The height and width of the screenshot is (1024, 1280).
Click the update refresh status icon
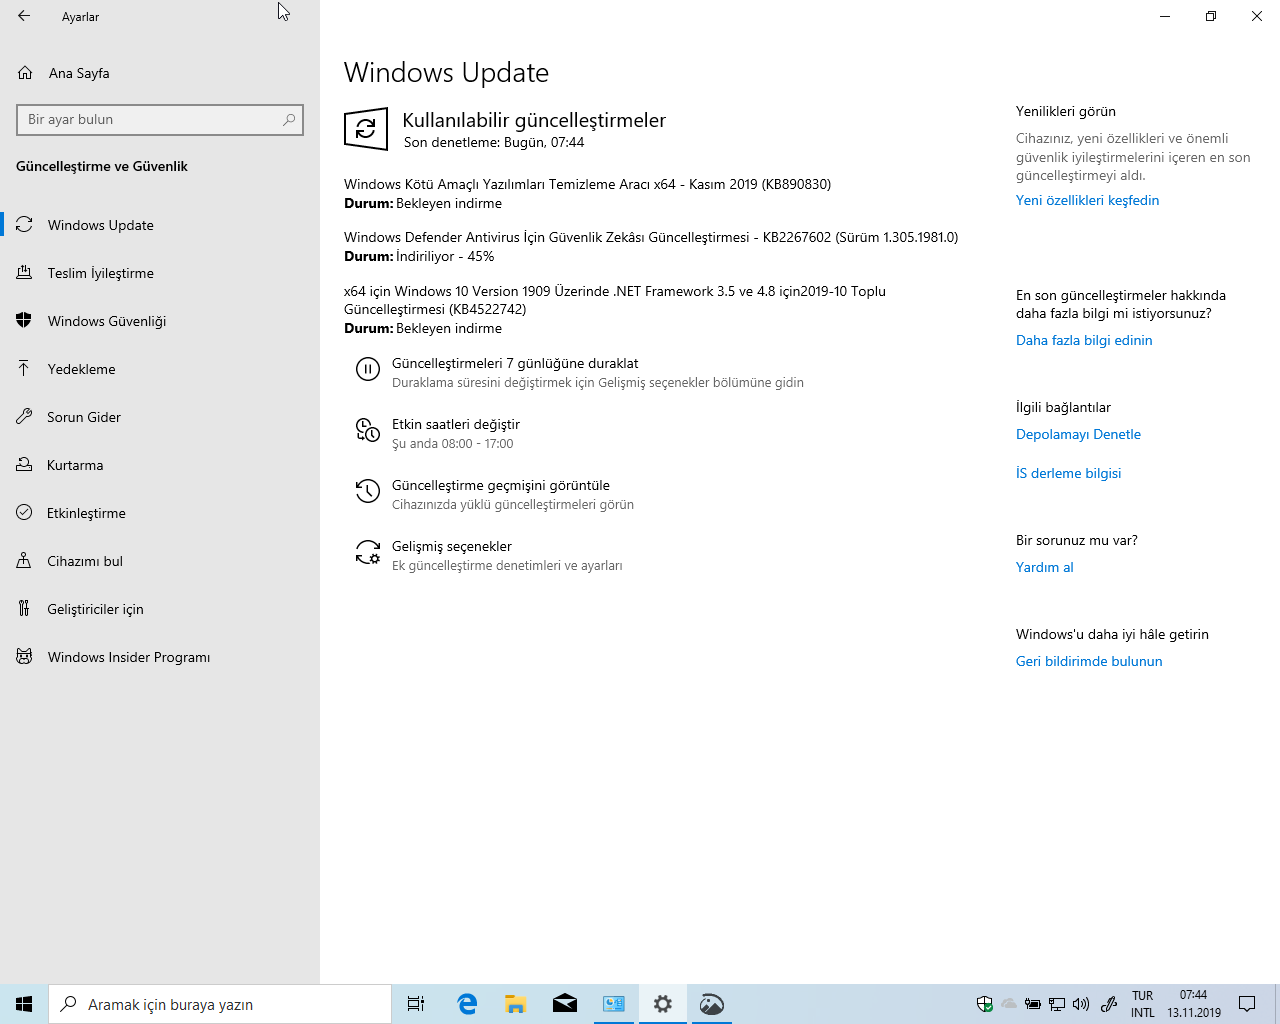pos(366,129)
